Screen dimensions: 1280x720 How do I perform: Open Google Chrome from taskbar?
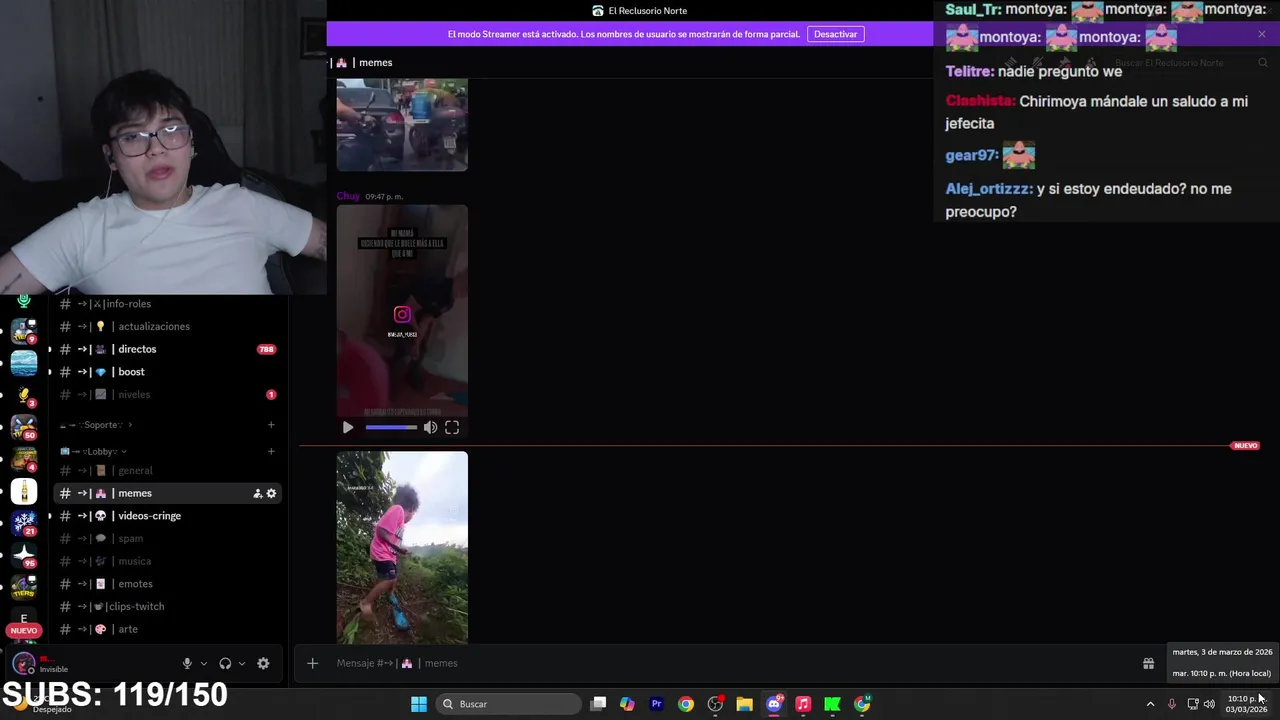pos(686,704)
